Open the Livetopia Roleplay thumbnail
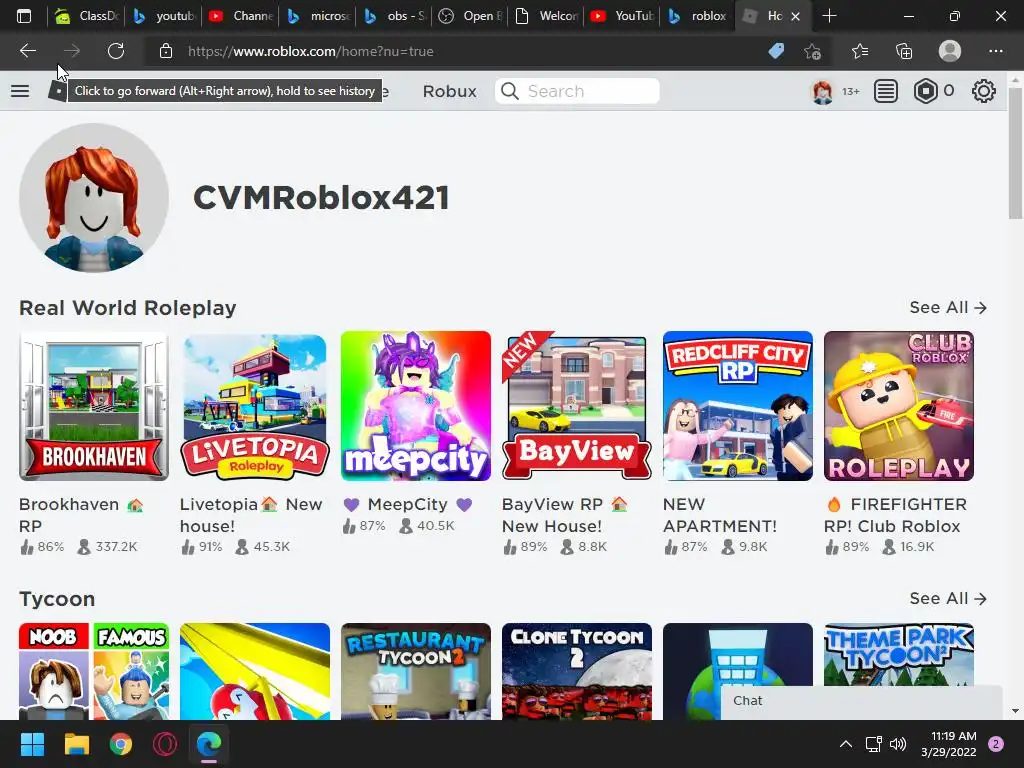This screenshot has height=768, width=1024. pyautogui.click(x=255, y=406)
